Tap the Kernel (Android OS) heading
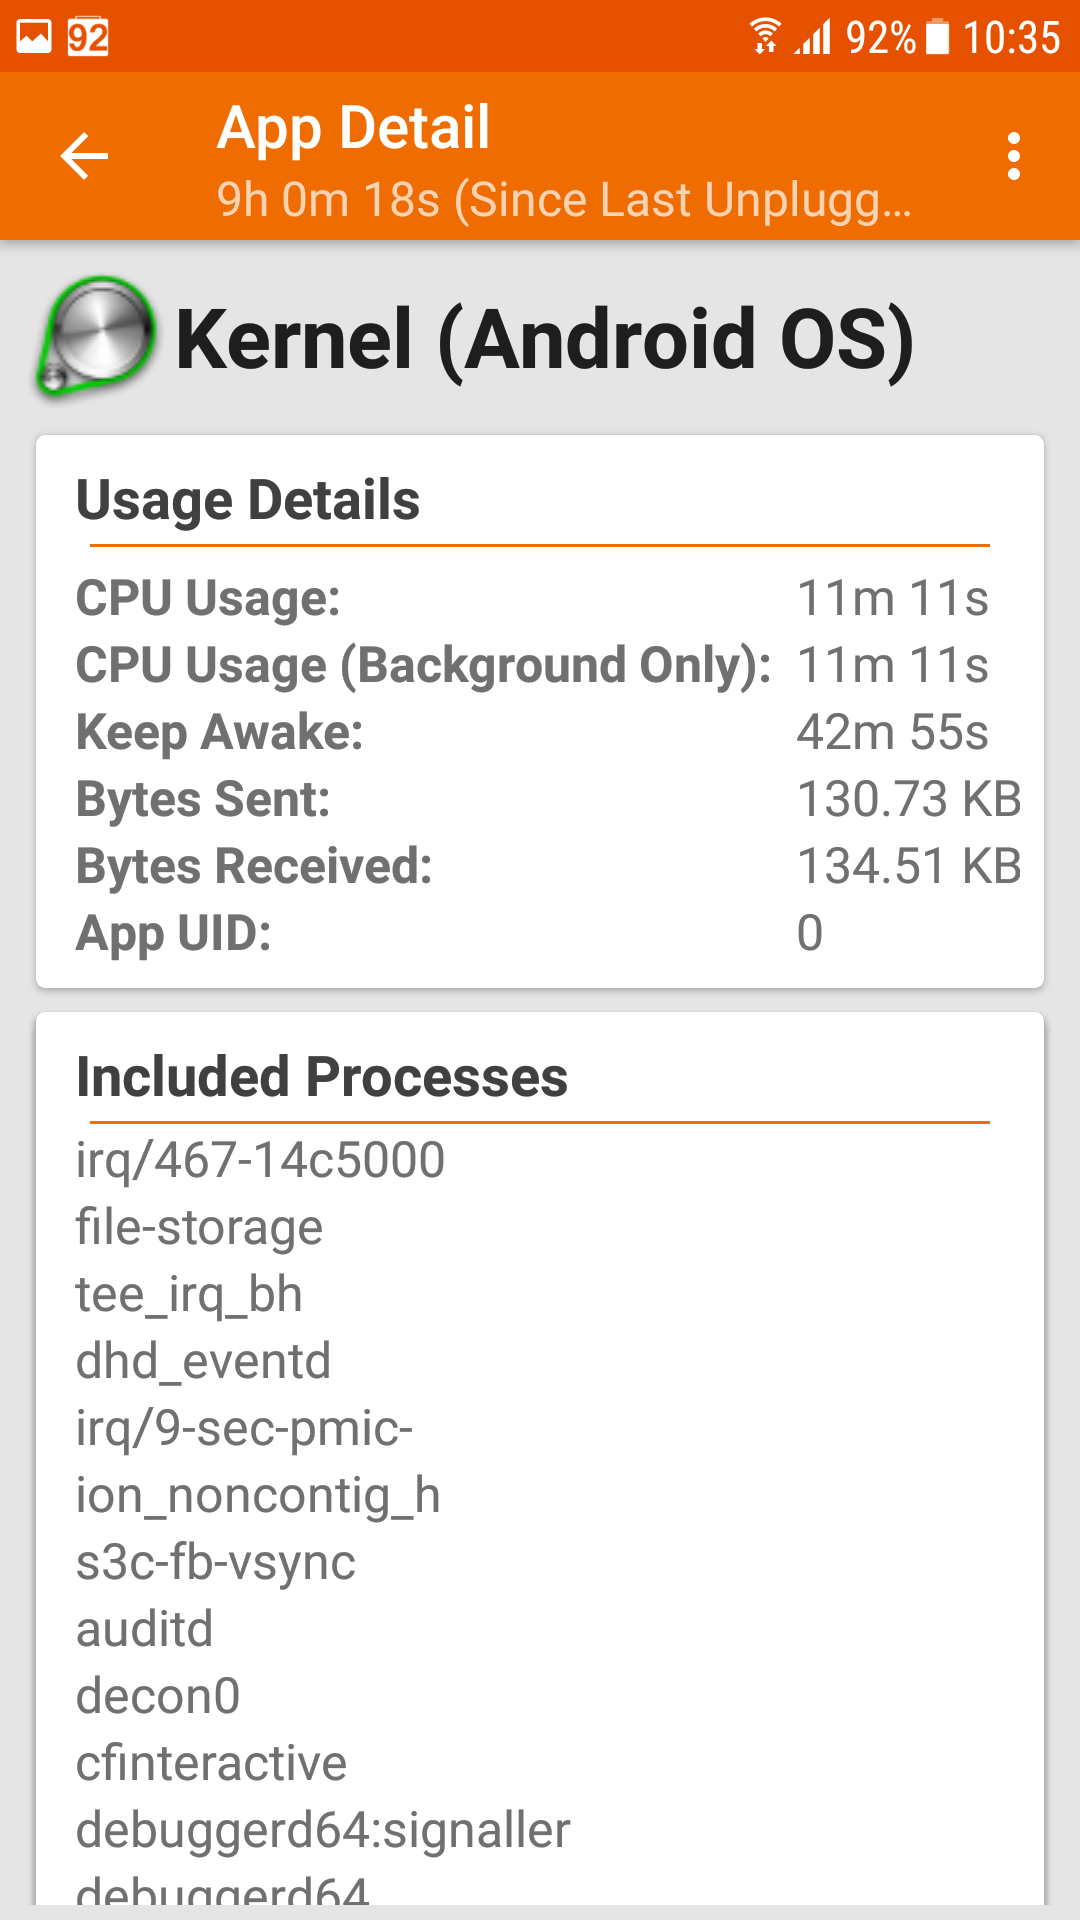This screenshot has width=1080, height=1920. [x=544, y=339]
